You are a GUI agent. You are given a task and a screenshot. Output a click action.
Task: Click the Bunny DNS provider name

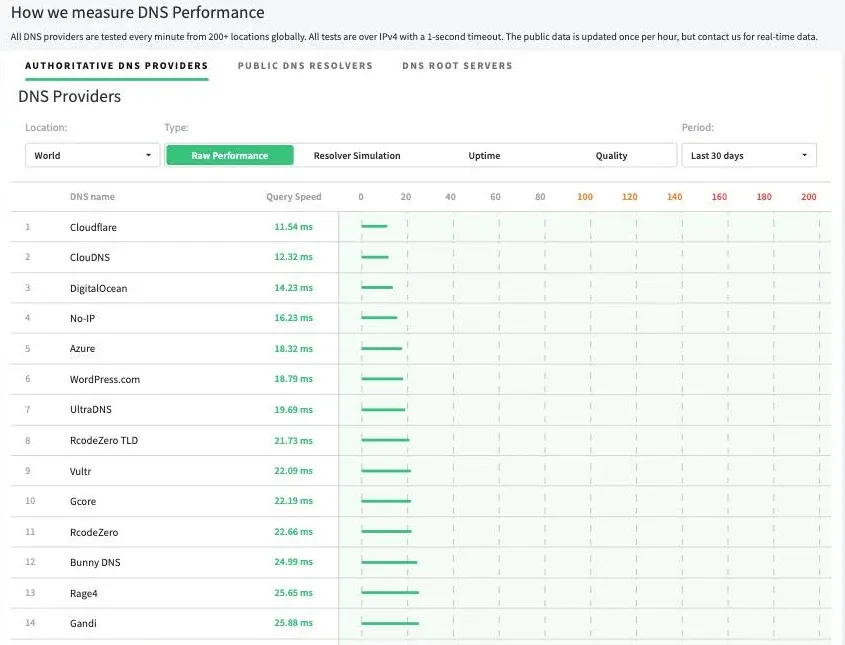tap(95, 562)
